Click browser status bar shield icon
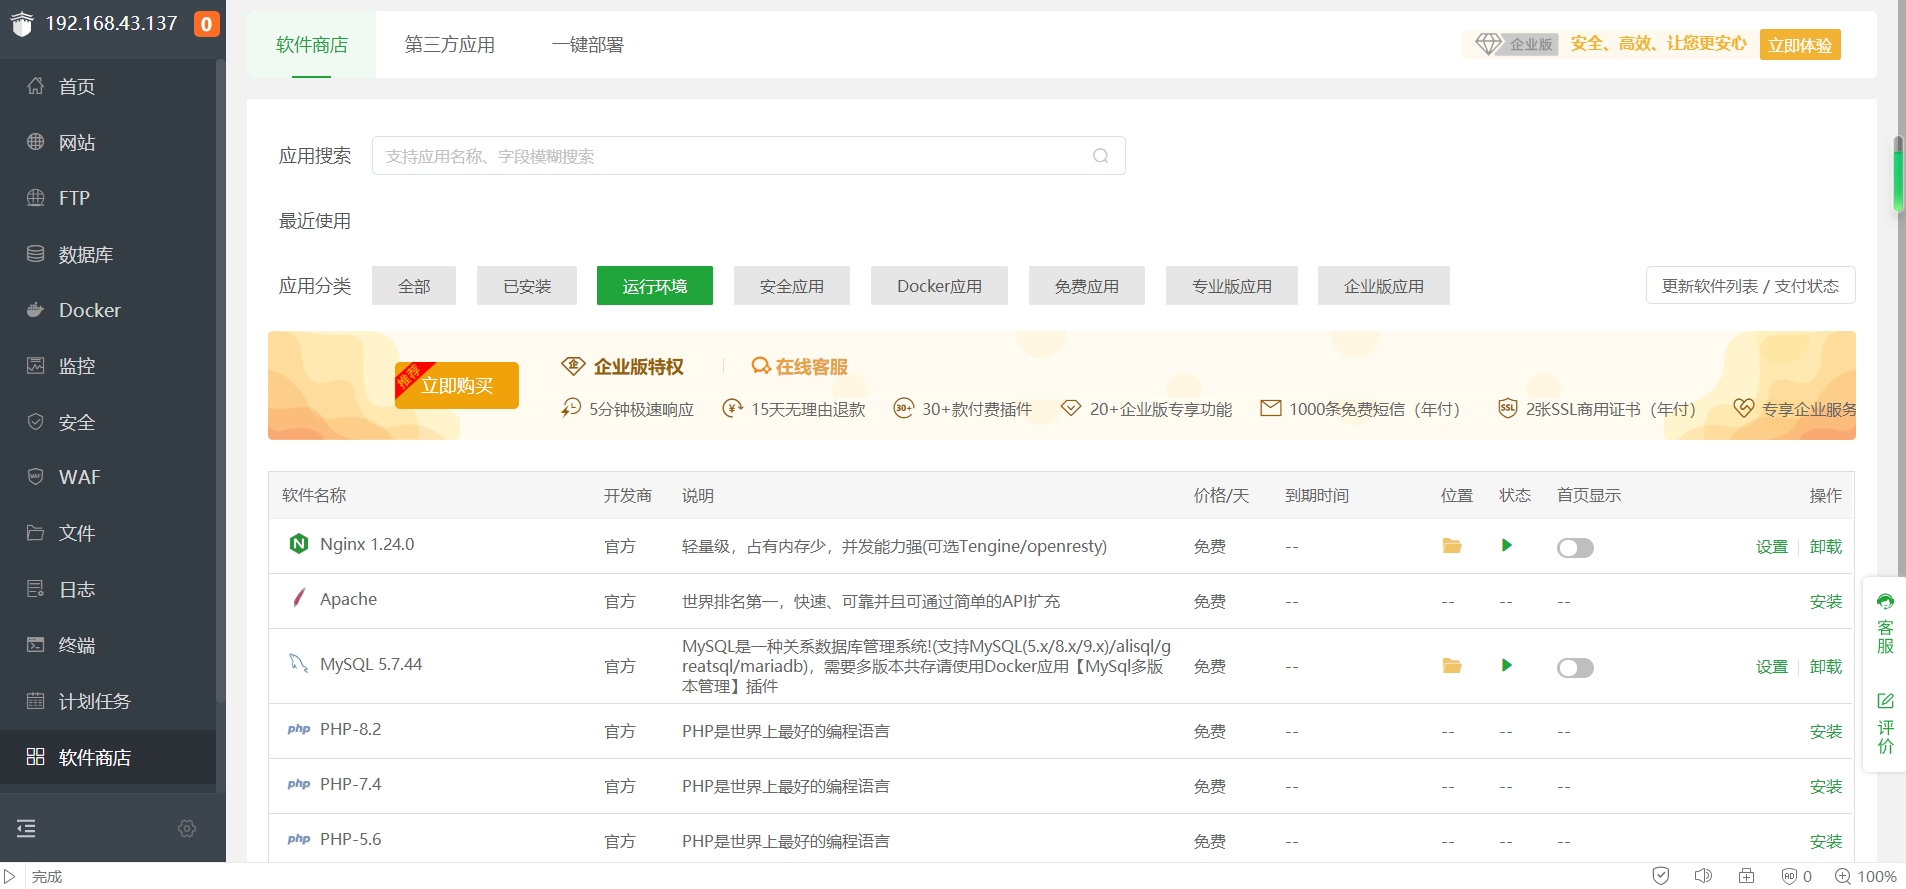This screenshot has height=889, width=1906. 1661,876
